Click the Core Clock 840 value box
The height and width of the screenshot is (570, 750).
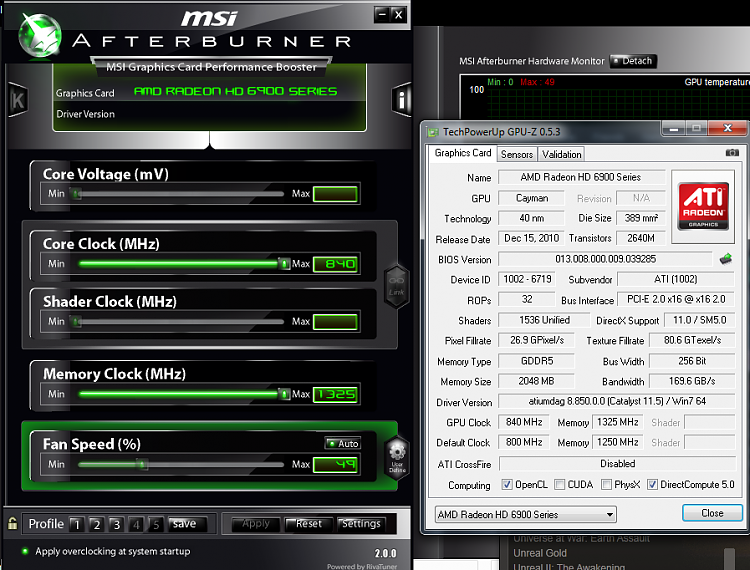click(335, 264)
